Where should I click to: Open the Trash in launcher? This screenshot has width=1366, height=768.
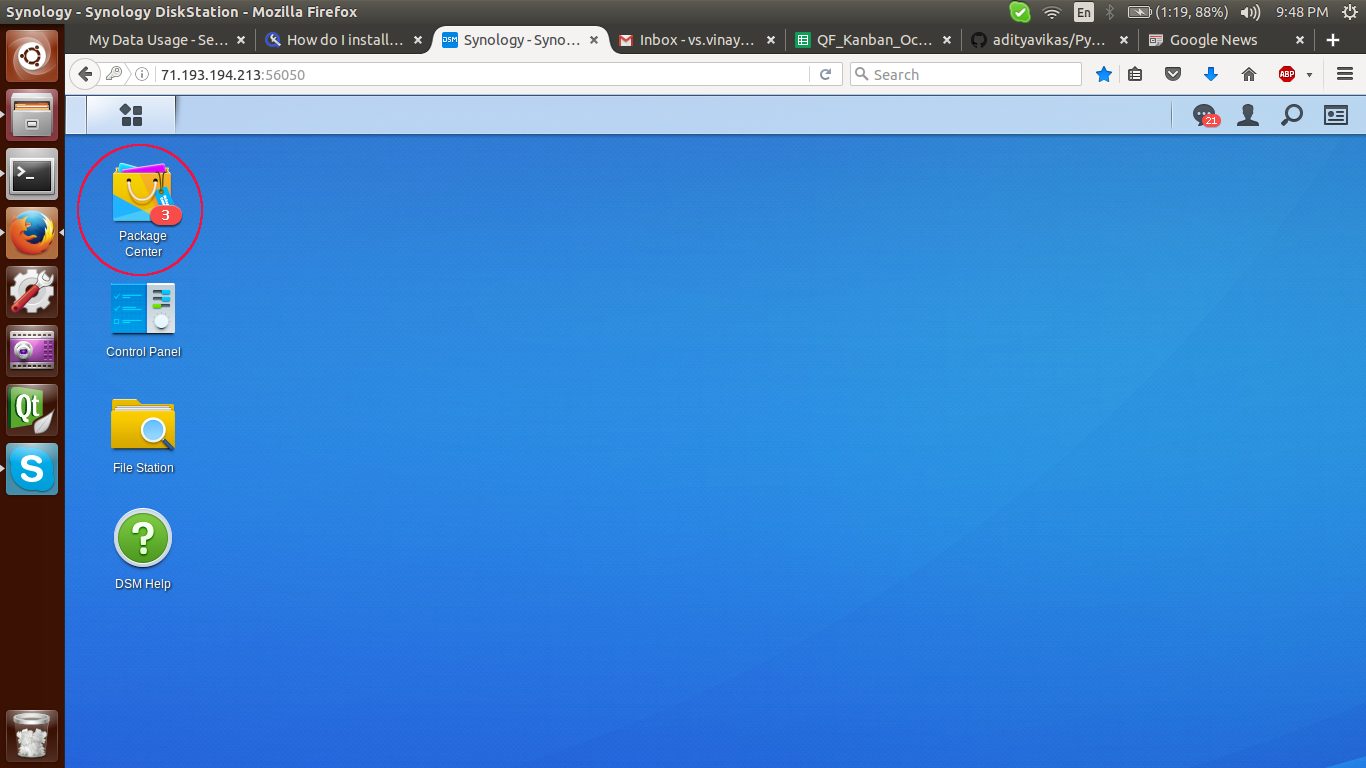[32, 737]
